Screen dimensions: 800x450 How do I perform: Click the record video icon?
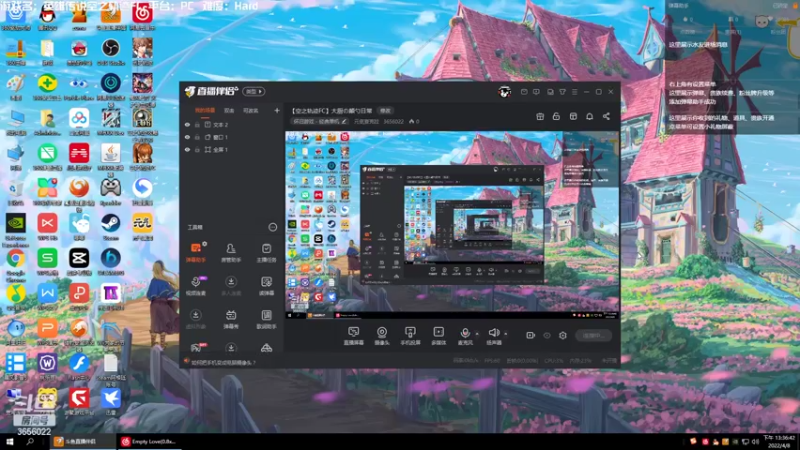coord(531,335)
